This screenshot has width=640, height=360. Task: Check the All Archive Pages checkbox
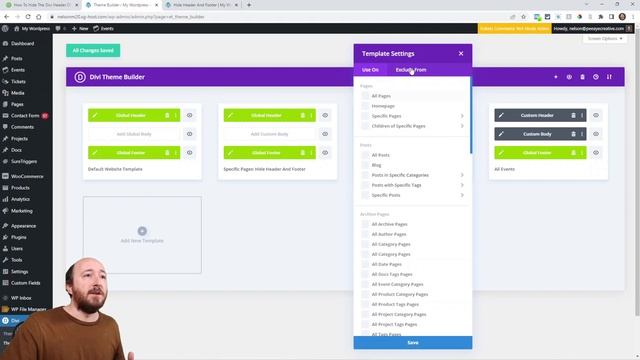[365, 224]
